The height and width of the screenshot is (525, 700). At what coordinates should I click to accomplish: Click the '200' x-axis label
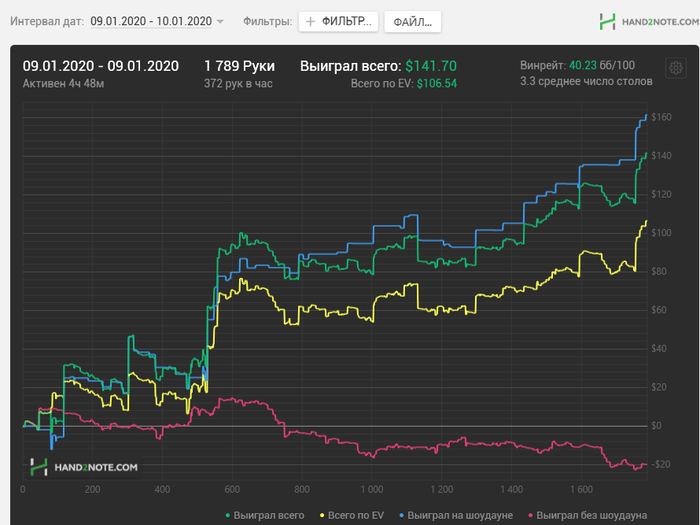pyautogui.click(x=92, y=490)
